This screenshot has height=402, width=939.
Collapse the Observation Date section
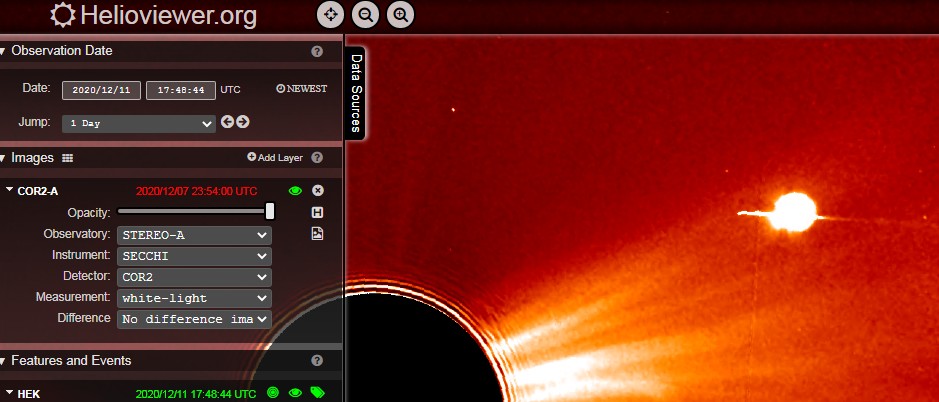pos(3,52)
